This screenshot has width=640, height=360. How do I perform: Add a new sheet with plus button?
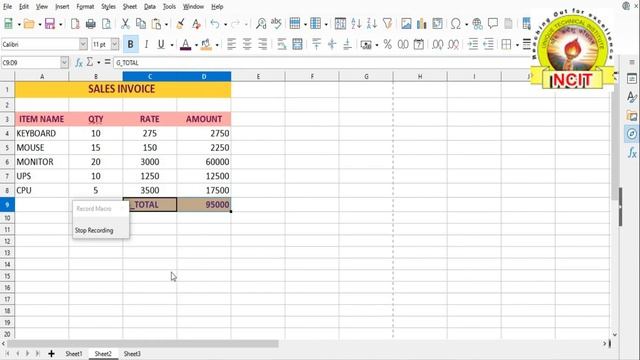(51, 353)
